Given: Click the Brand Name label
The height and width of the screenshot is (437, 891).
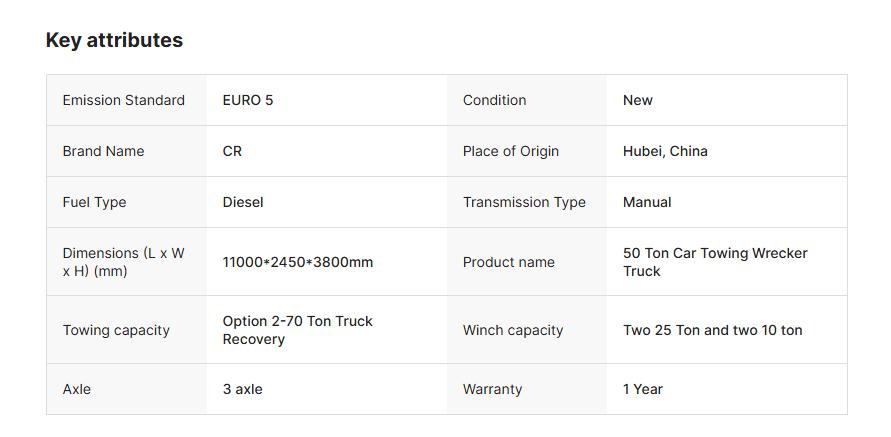Looking at the screenshot, I should click(103, 151).
